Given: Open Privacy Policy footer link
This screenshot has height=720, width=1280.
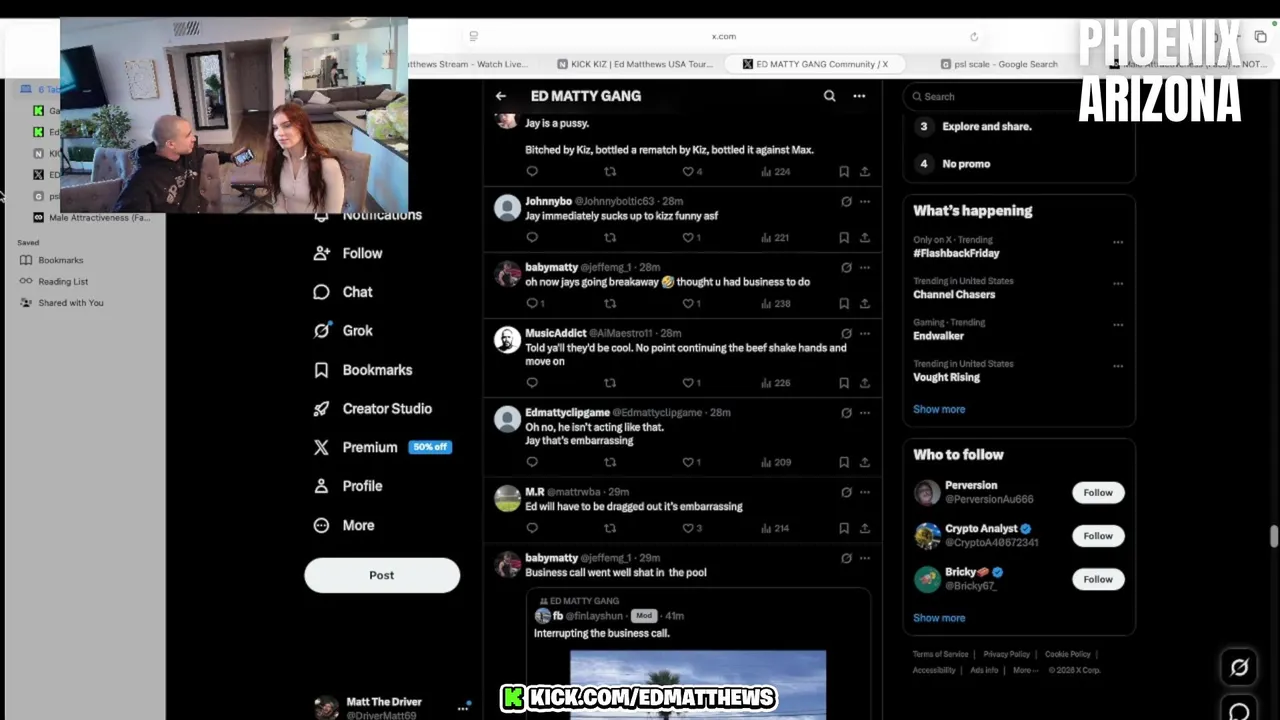Looking at the screenshot, I should pyautogui.click(x=1006, y=654).
